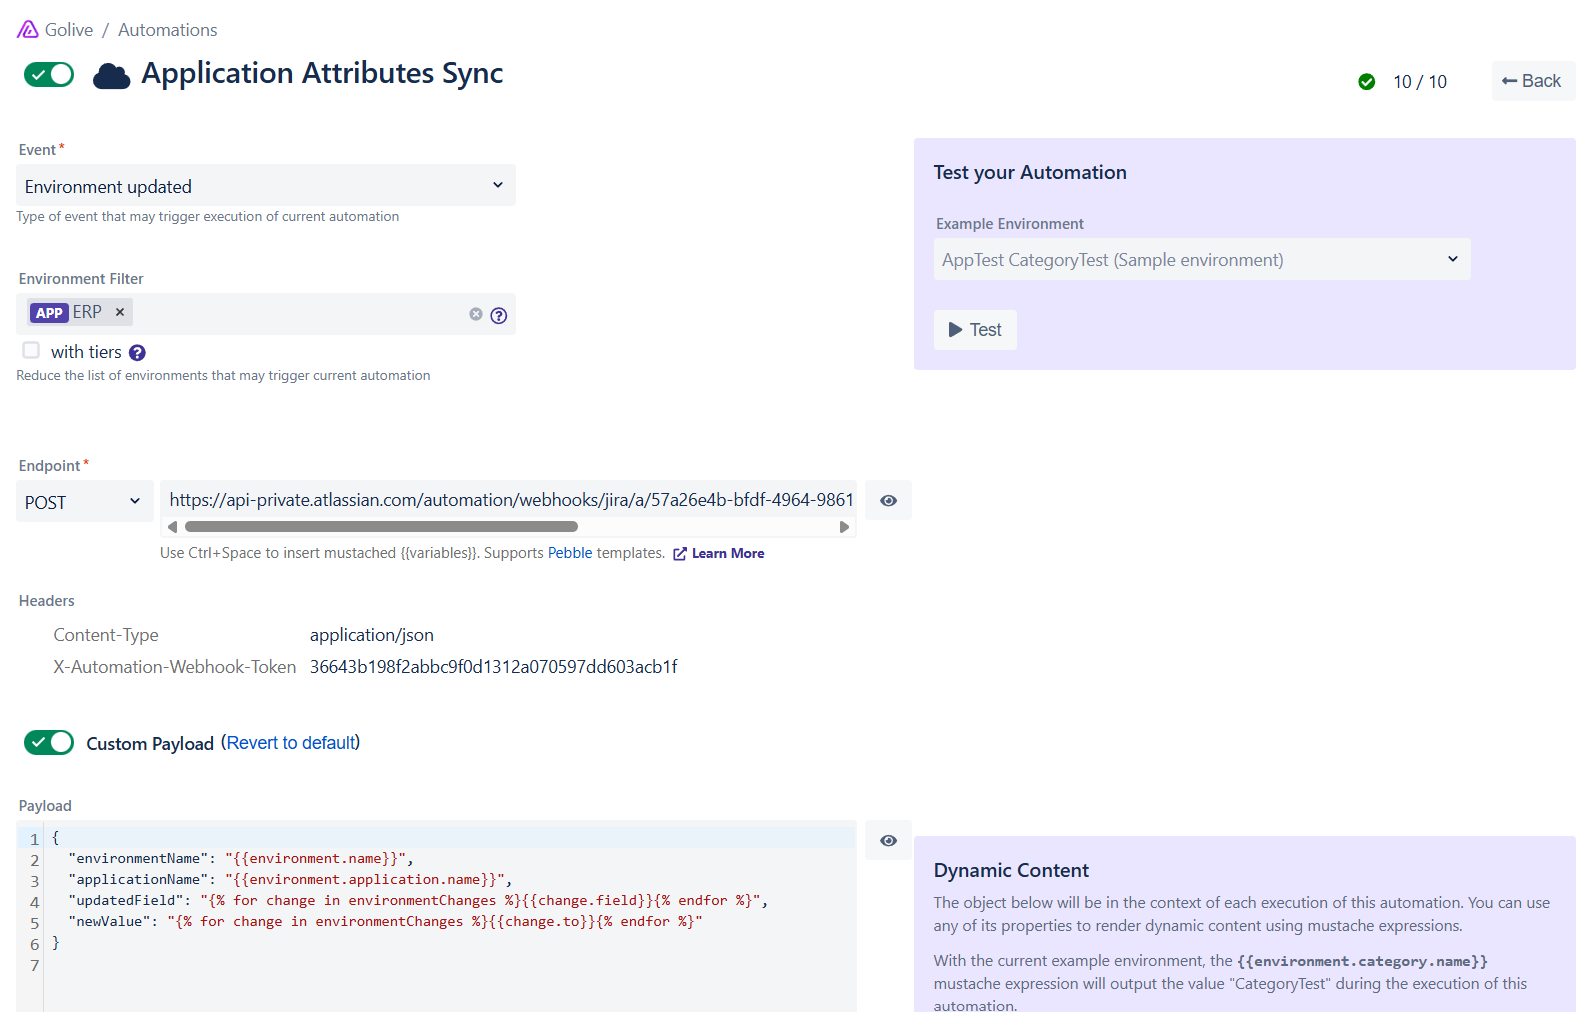Click into the endpoint URL field
1592x1012 pixels.
(509, 500)
